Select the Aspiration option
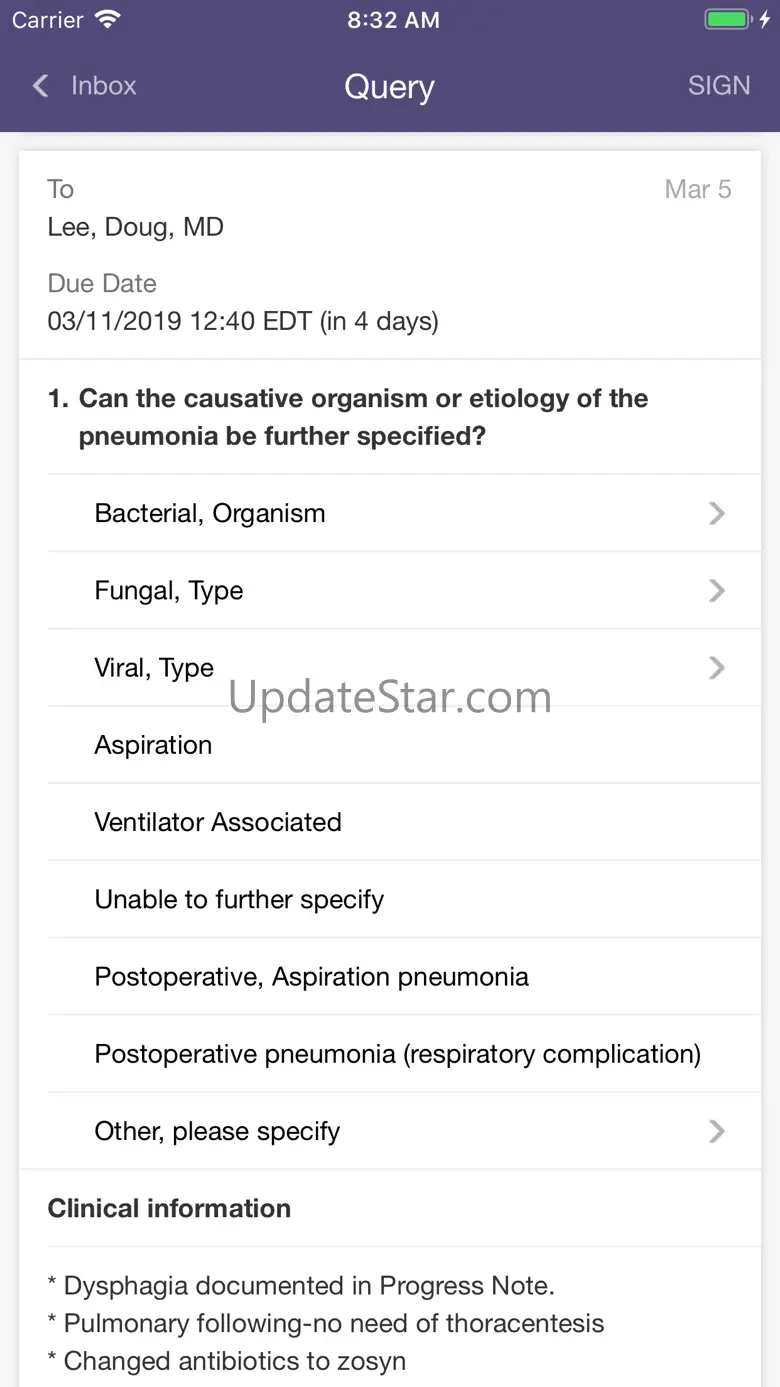The image size is (780, 1387). 404,745
